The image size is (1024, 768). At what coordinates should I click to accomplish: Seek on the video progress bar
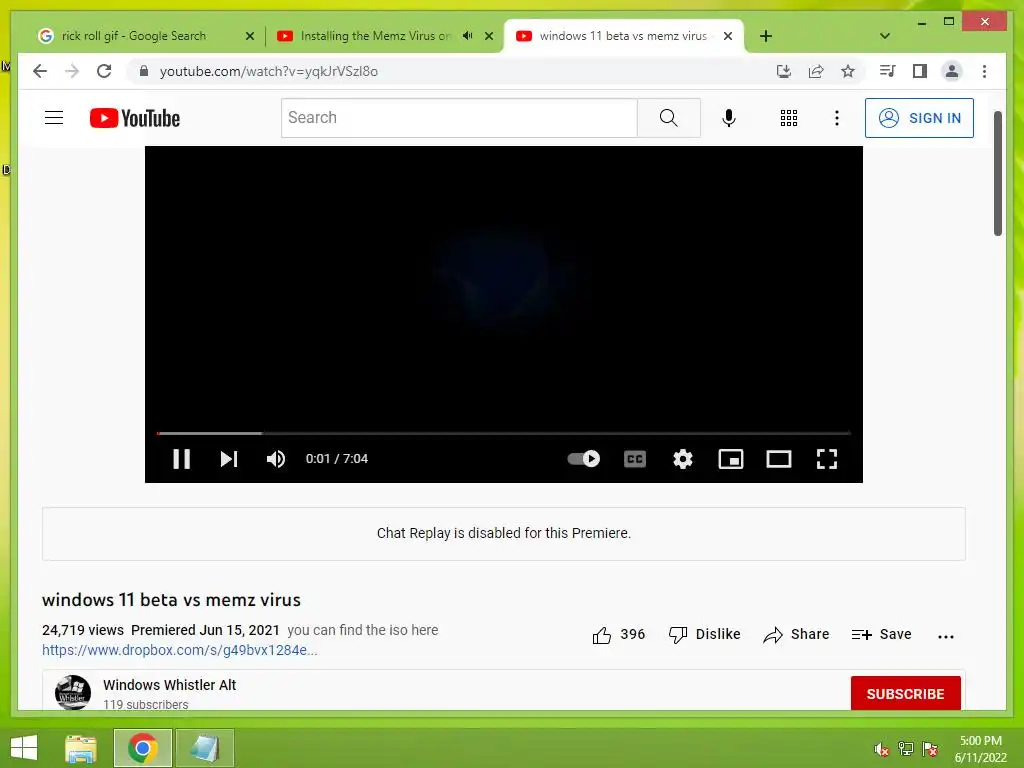[x=504, y=433]
